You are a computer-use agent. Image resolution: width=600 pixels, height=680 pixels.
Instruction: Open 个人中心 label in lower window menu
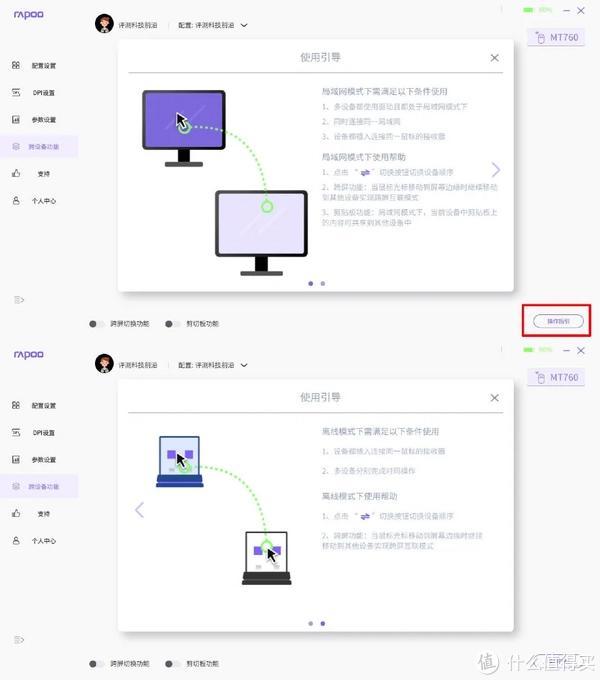[44, 541]
